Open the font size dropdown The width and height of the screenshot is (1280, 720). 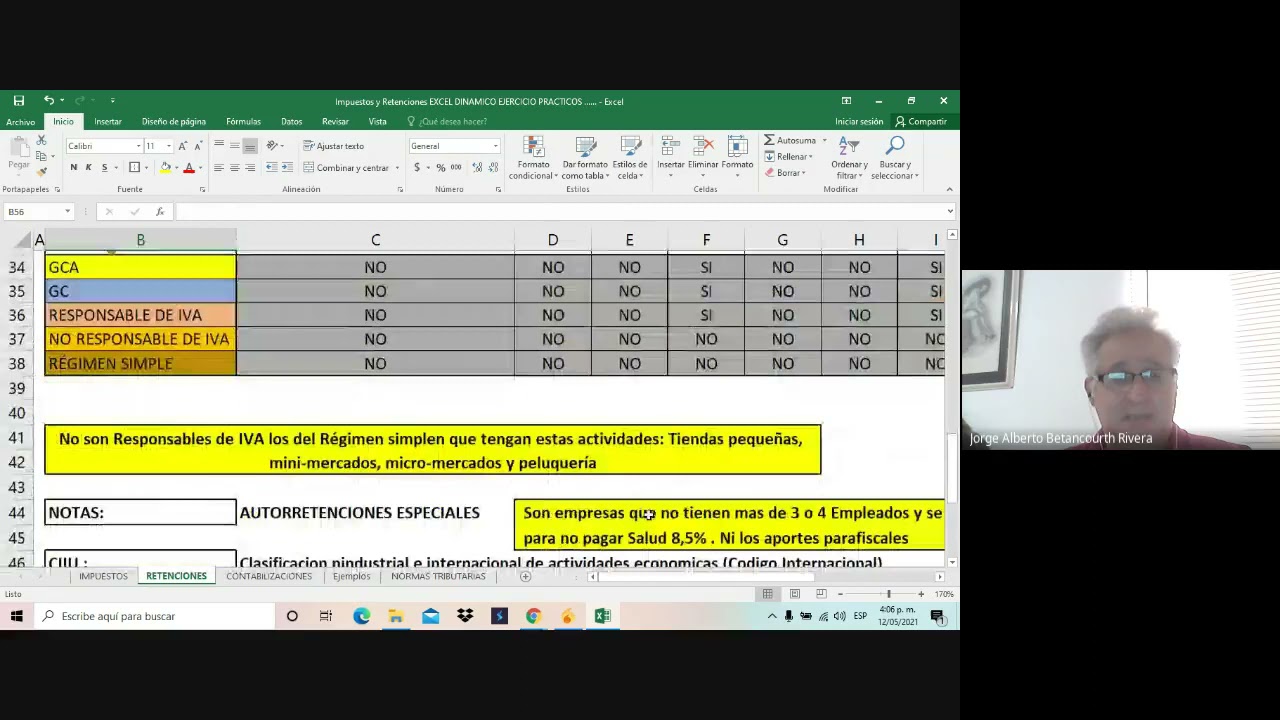pos(168,146)
